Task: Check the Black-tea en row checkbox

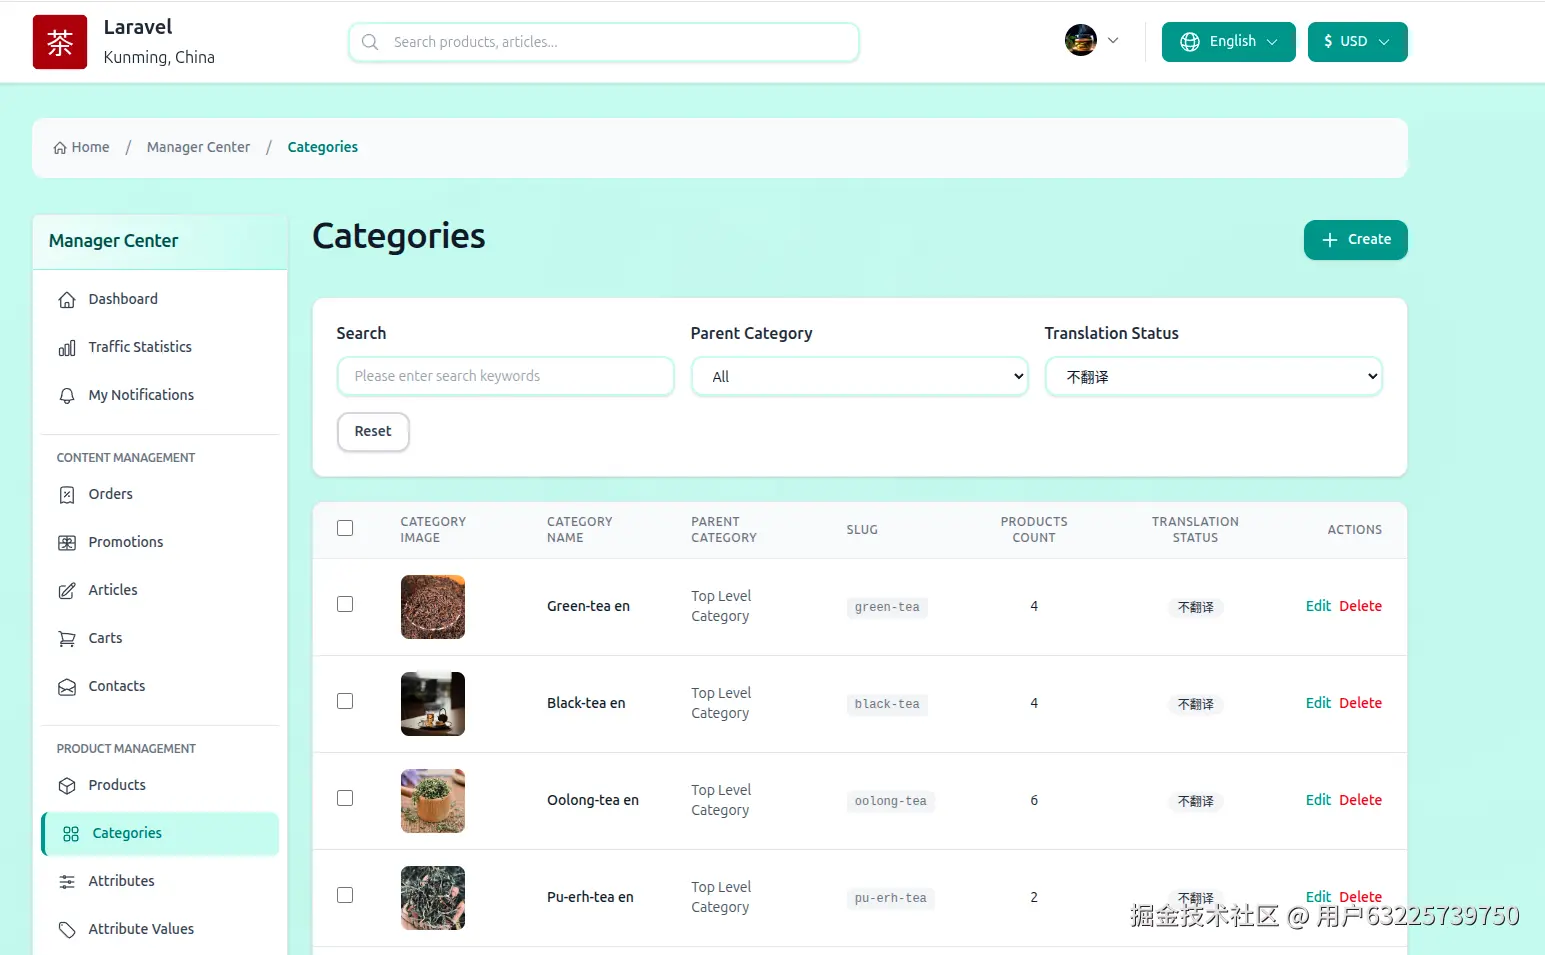Action: pyautogui.click(x=345, y=701)
